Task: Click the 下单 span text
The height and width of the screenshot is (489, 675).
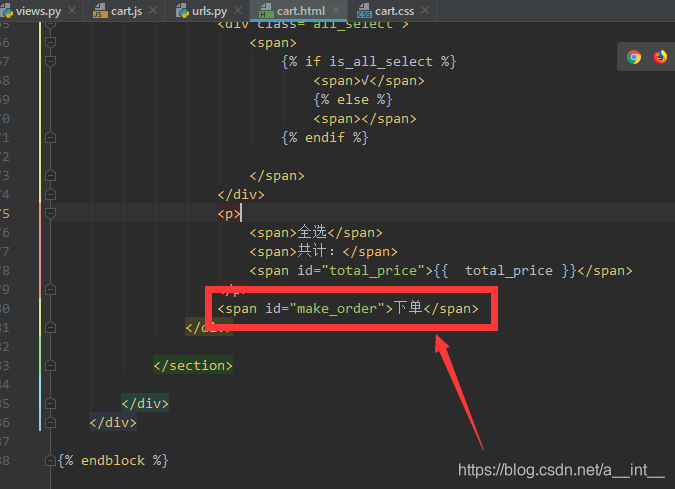Action: [x=408, y=308]
